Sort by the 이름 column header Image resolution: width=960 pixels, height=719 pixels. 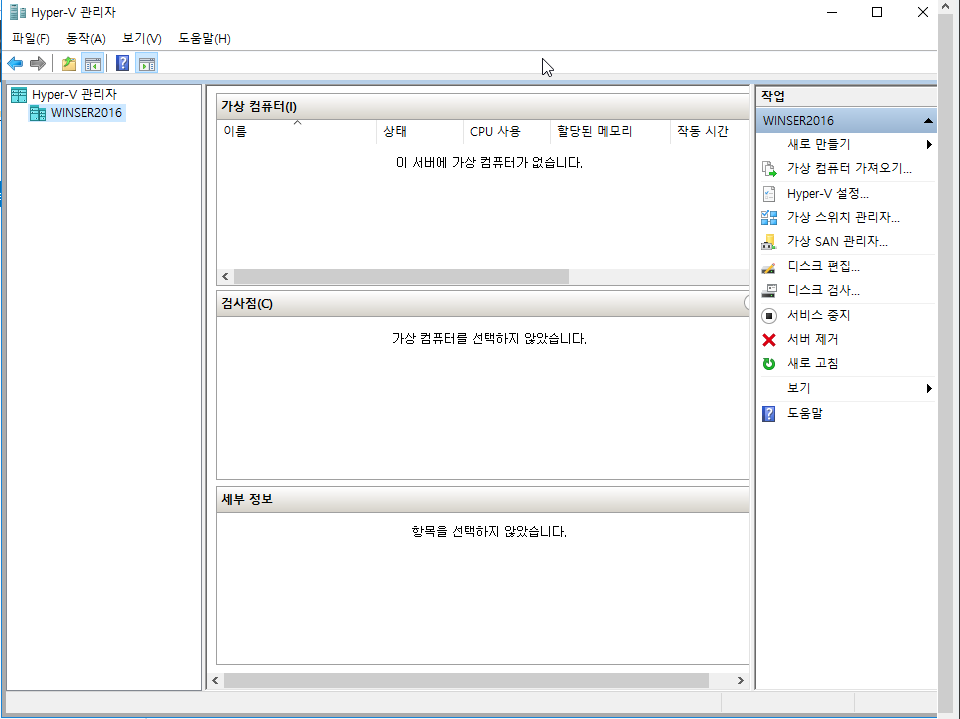click(x=296, y=131)
